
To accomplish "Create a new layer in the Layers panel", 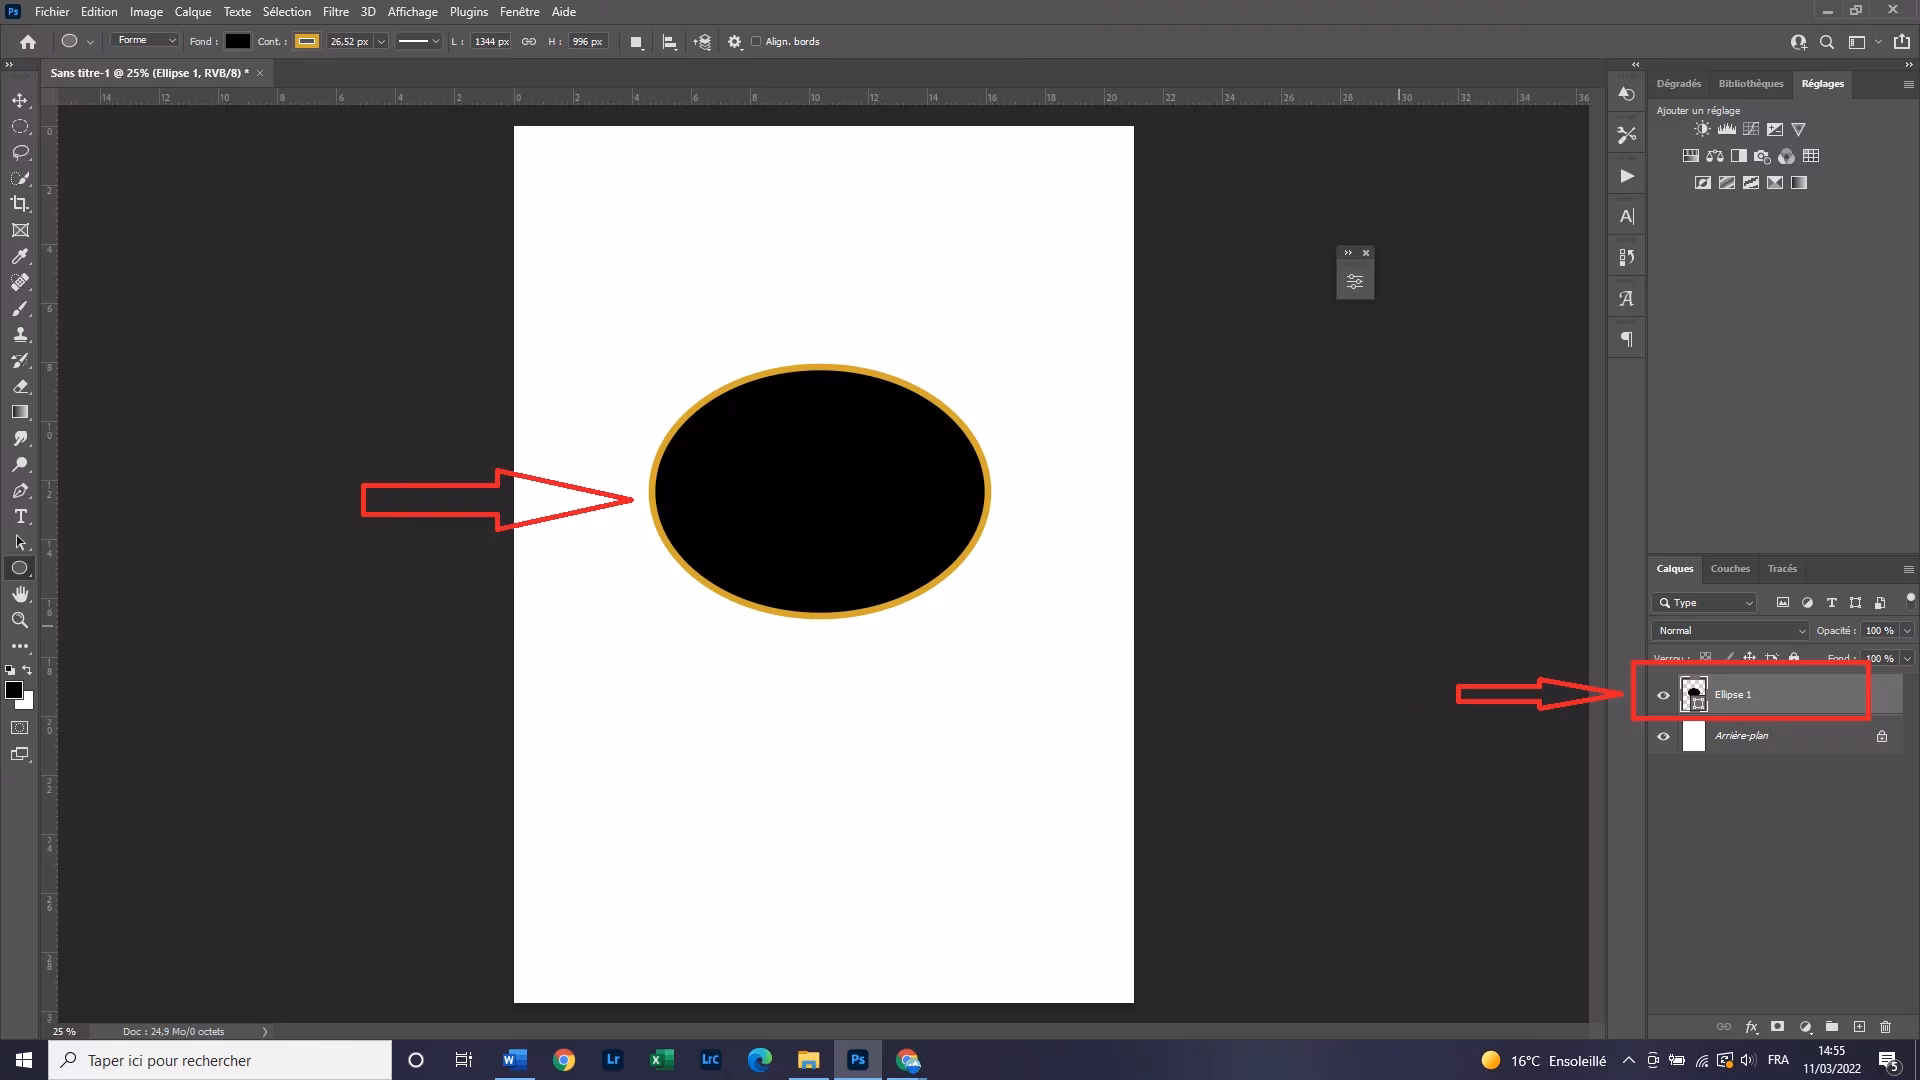I will pyautogui.click(x=1861, y=1027).
